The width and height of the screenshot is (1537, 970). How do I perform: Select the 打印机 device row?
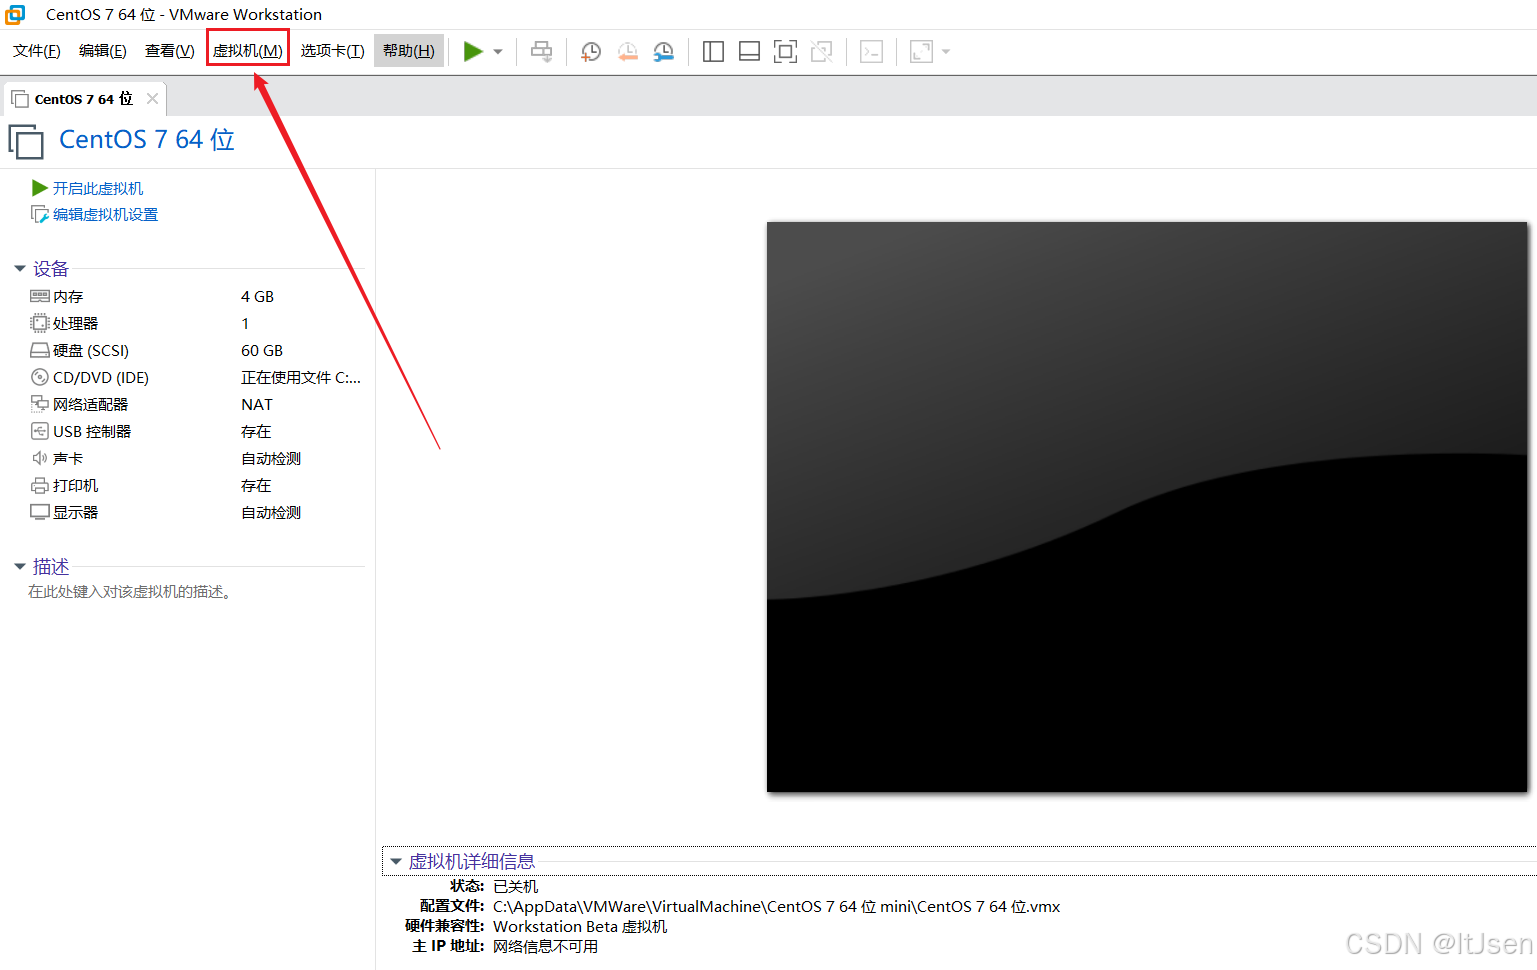coord(195,485)
